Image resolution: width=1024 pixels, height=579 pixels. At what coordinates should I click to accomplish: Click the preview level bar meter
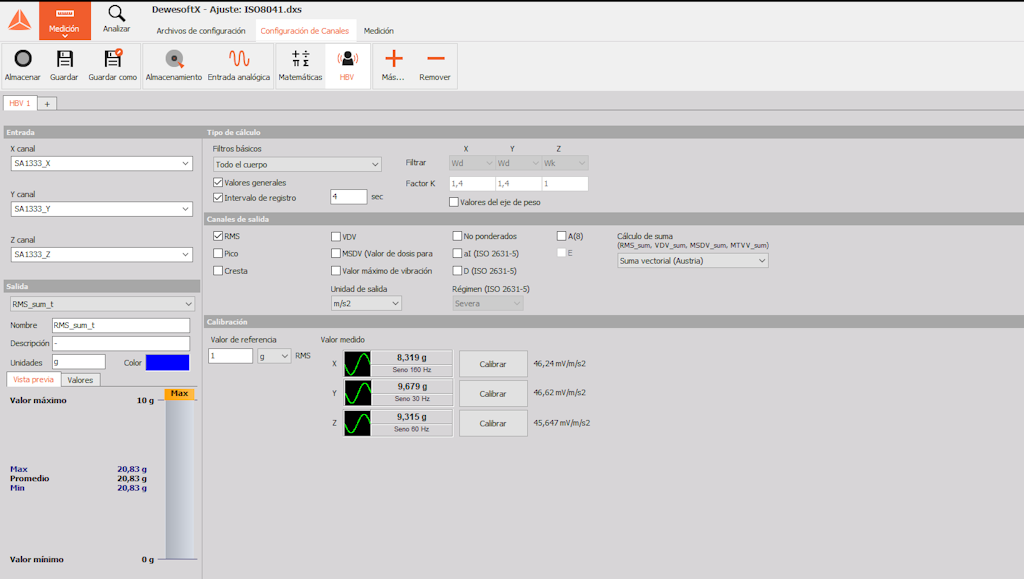[x=180, y=479]
